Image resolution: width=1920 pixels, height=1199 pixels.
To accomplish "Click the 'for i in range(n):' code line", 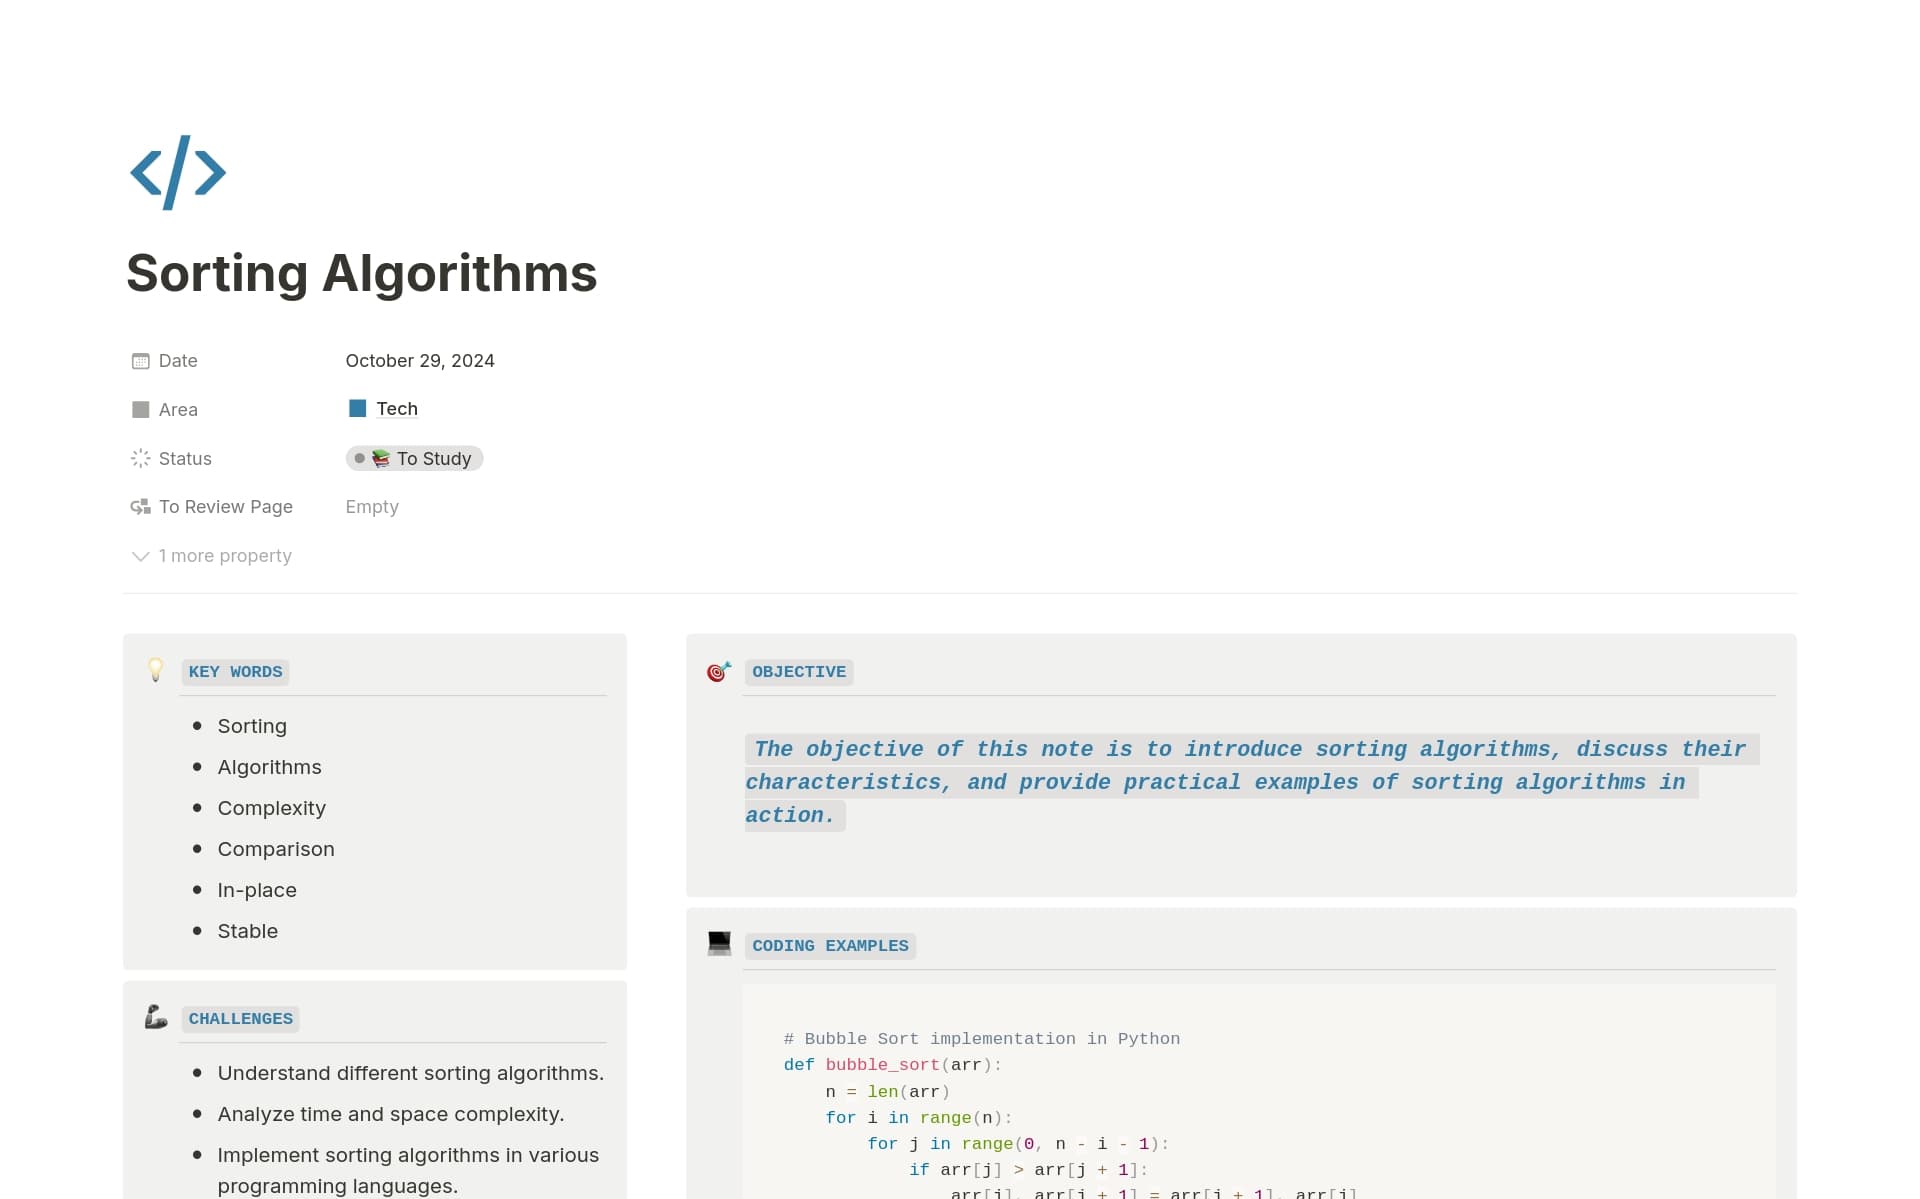I will (x=919, y=1118).
